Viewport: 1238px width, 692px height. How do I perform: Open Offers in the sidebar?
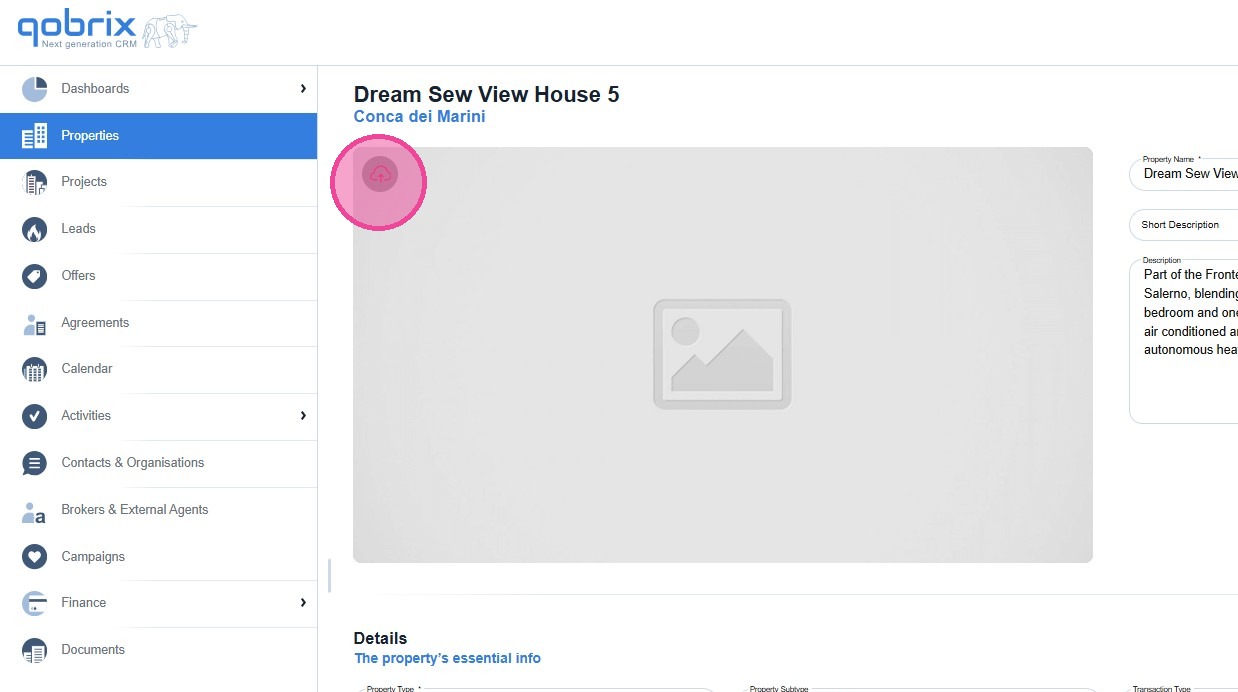click(158, 276)
